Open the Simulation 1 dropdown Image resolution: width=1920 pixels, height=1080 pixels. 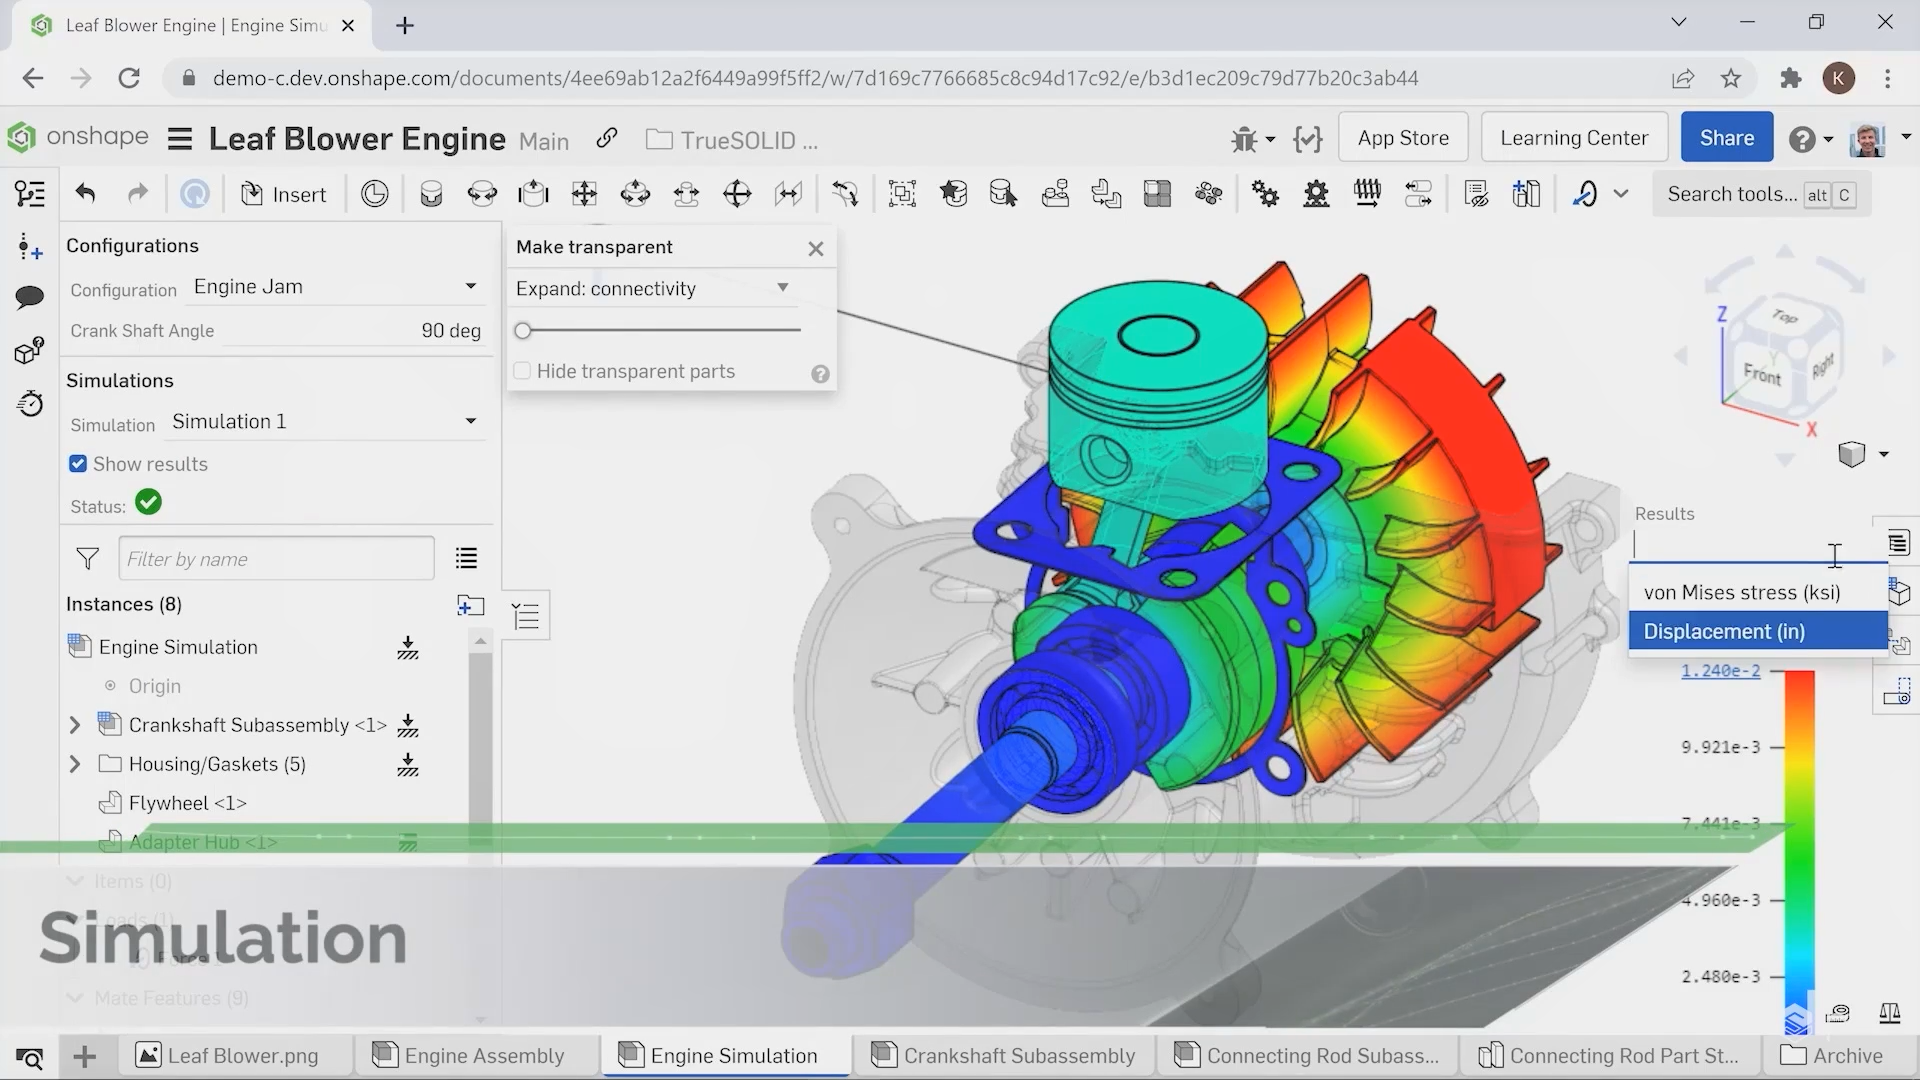(325, 422)
